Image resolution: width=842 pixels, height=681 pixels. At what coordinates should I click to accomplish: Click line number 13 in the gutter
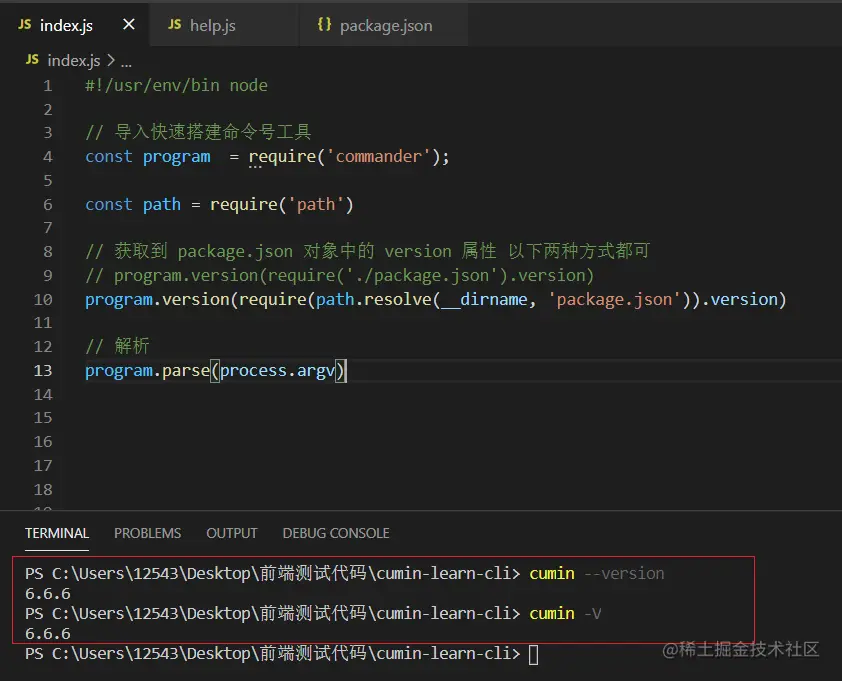click(x=43, y=371)
